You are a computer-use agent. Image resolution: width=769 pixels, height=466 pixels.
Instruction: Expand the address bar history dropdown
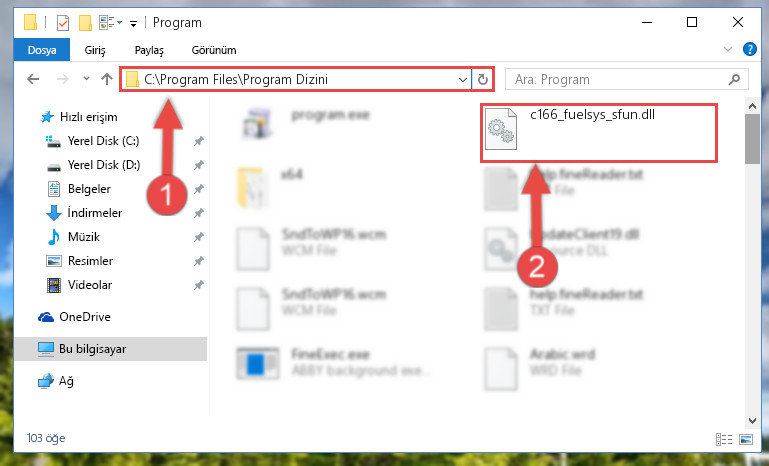coord(462,79)
